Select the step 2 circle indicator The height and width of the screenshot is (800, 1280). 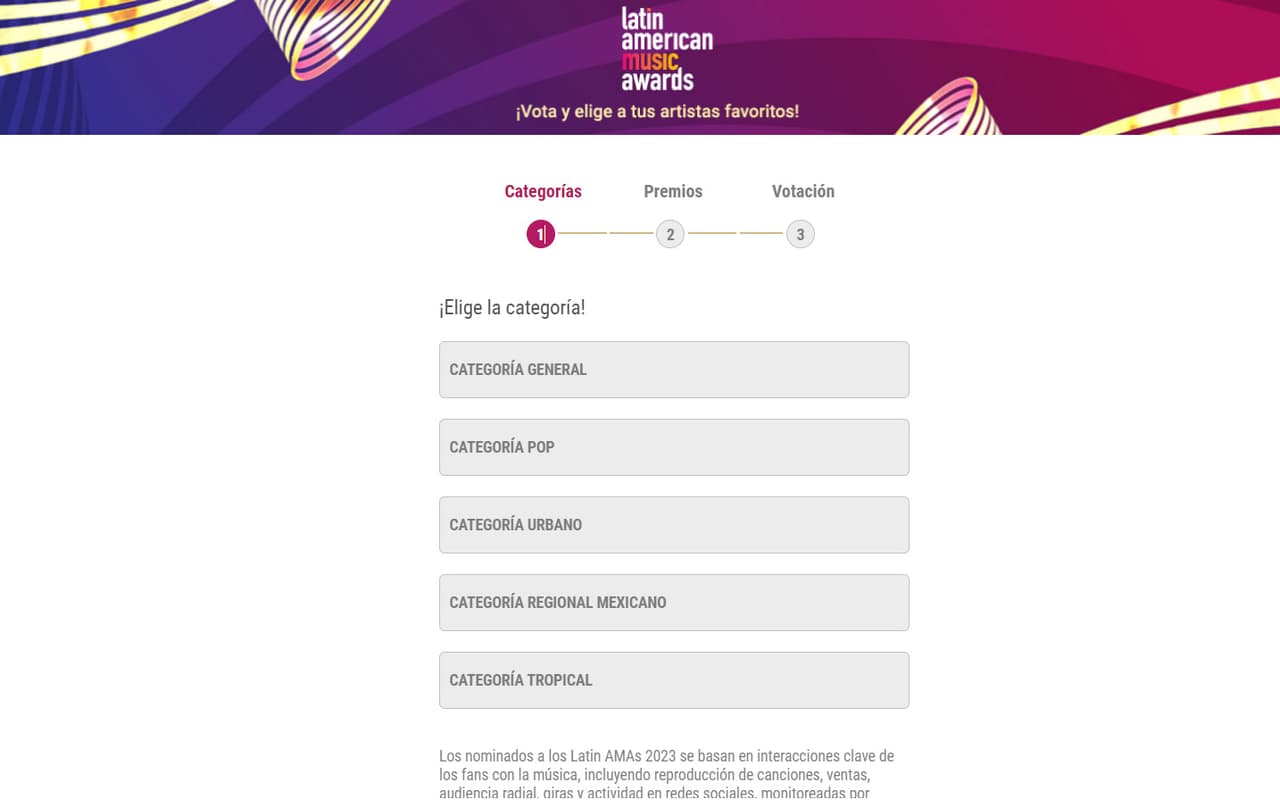click(670, 235)
